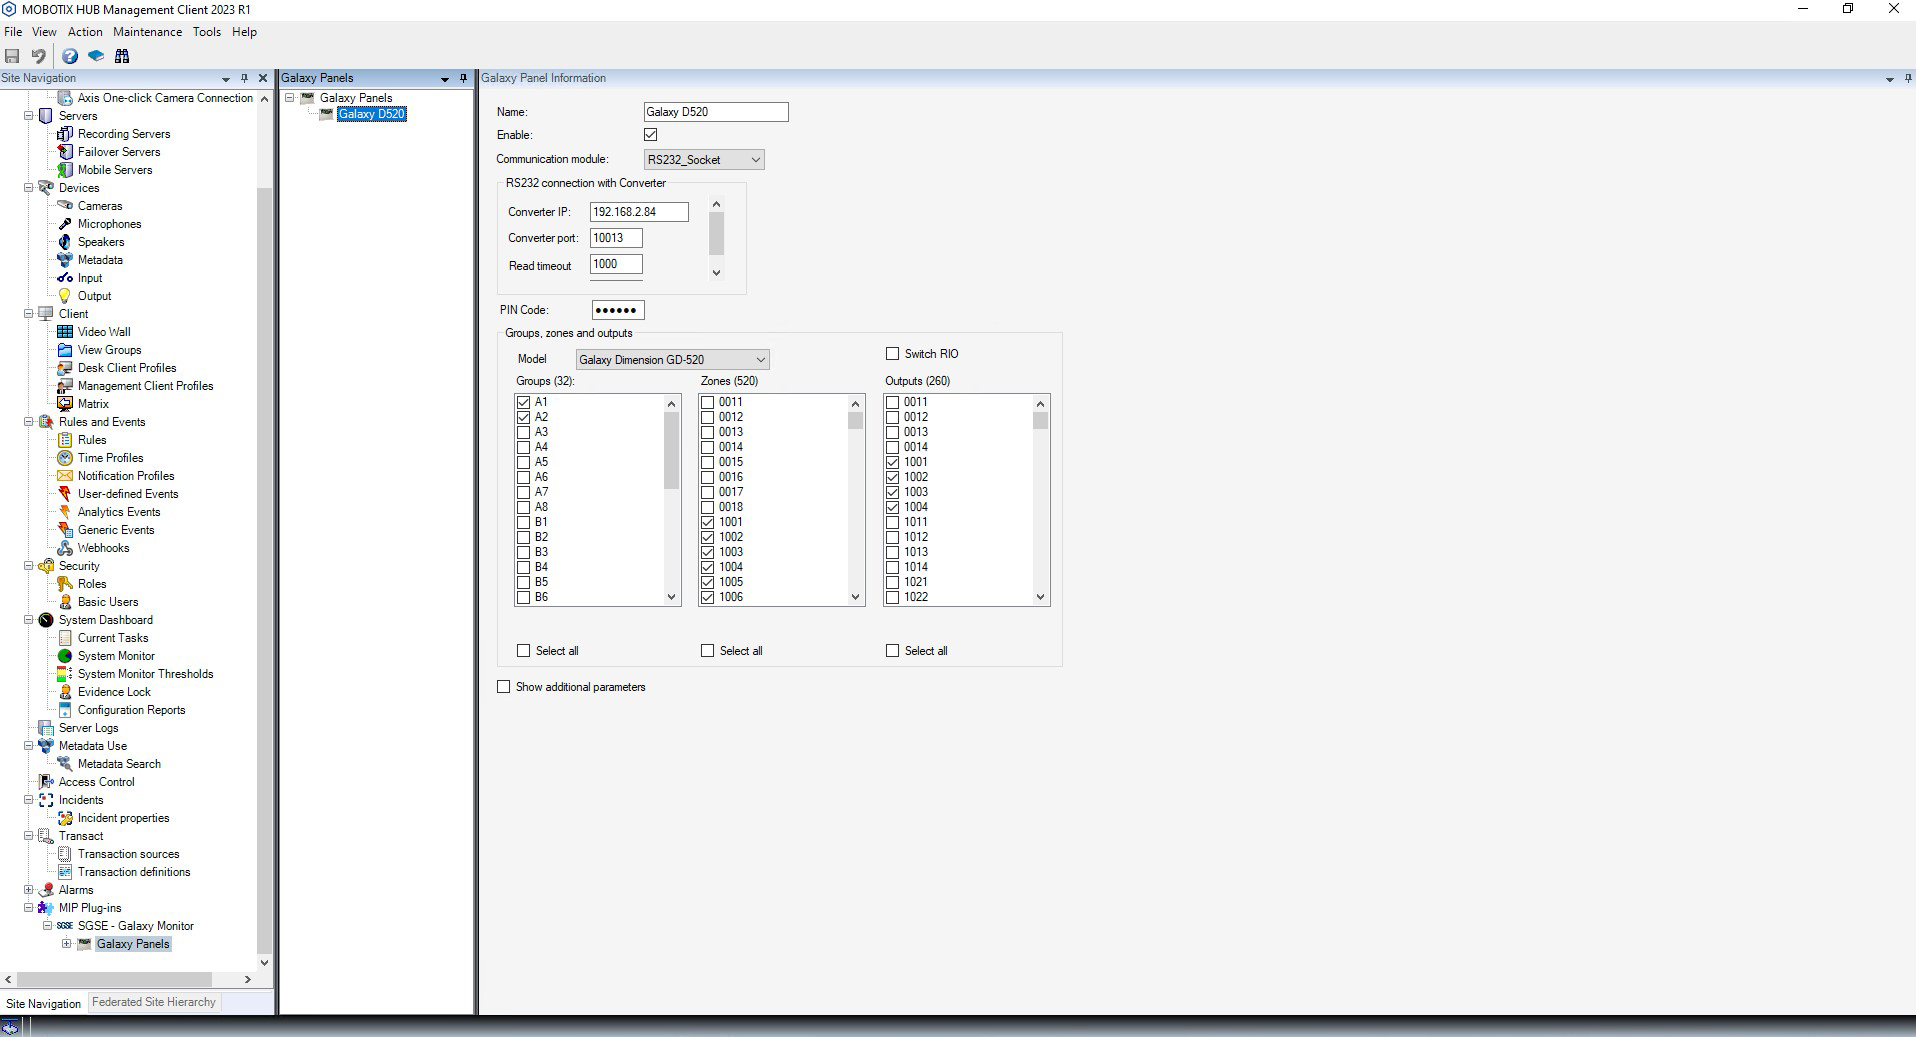Screen dimensions: 1916x1037
Task: Check the Switch RIO checkbox
Action: click(x=893, y=354)
